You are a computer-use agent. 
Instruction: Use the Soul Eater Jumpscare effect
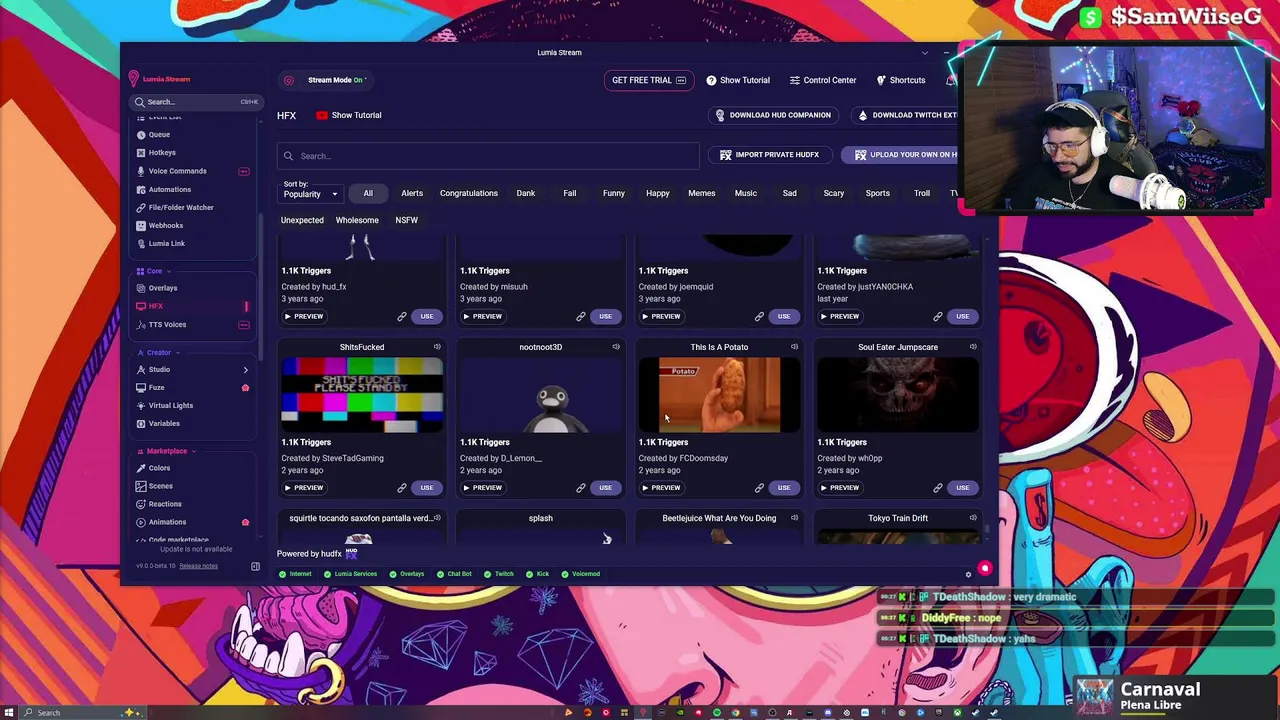(x=962, y=488)
